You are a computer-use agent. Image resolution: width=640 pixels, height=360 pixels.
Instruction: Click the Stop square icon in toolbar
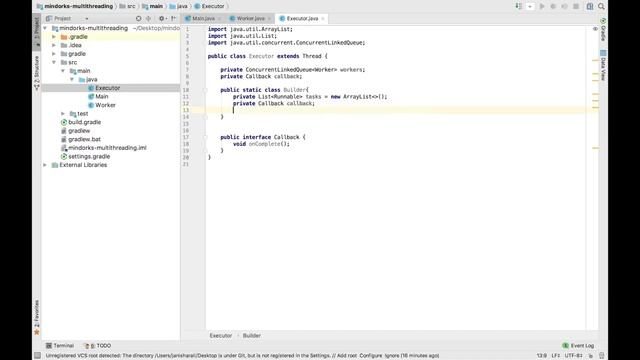(576, 6)
